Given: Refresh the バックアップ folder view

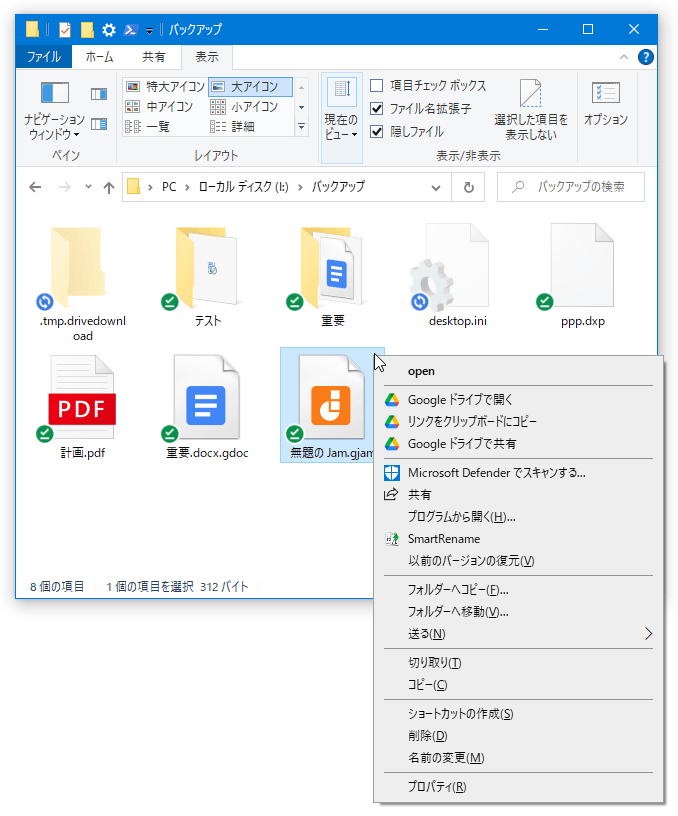Looking at the screenshot, I should click(468, 187).
